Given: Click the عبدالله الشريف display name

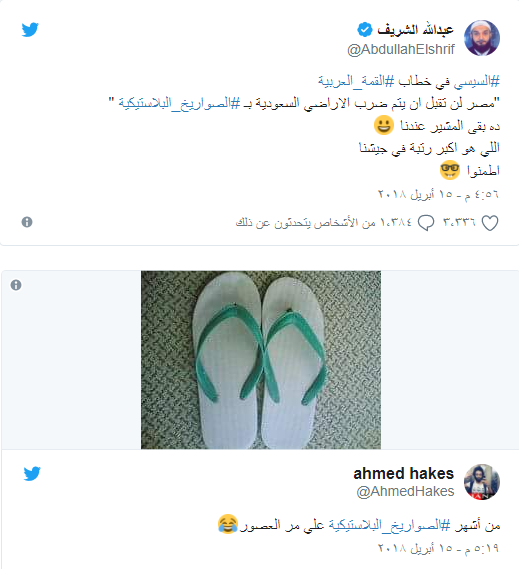Looking at the screenshot, I should coord(416,29).
